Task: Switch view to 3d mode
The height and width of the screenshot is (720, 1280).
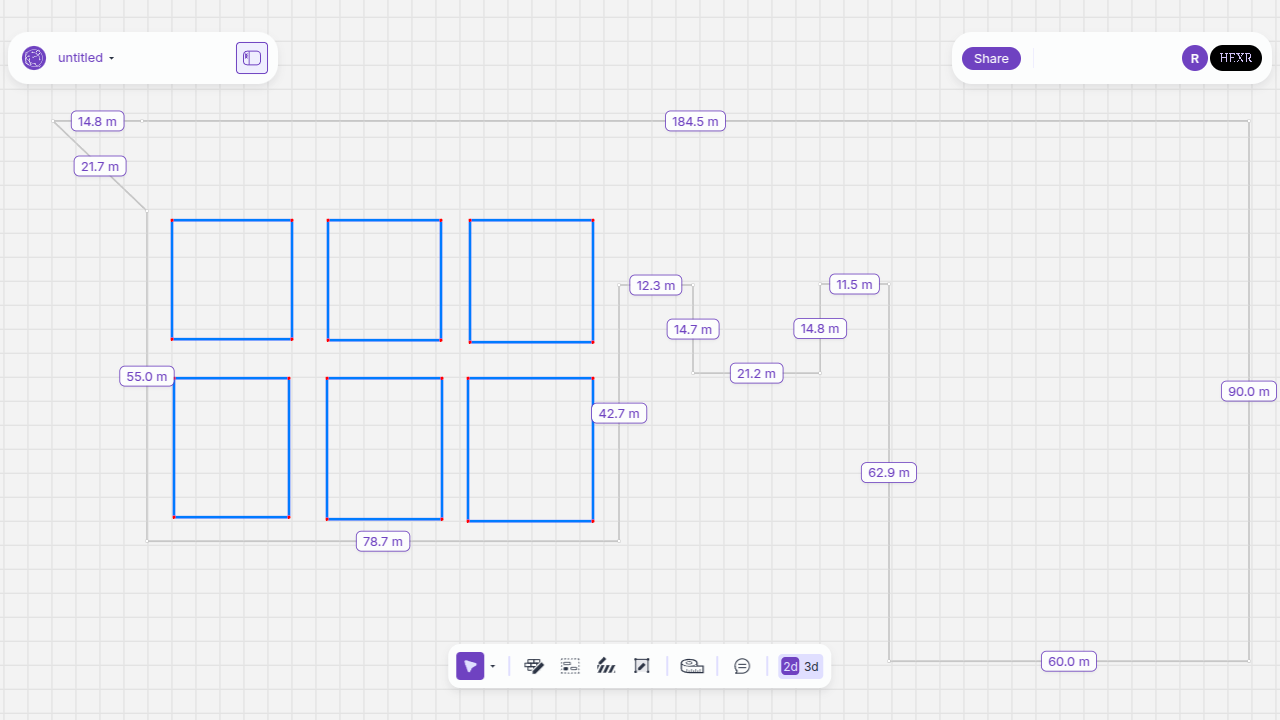Action: [x=812, y=666]
